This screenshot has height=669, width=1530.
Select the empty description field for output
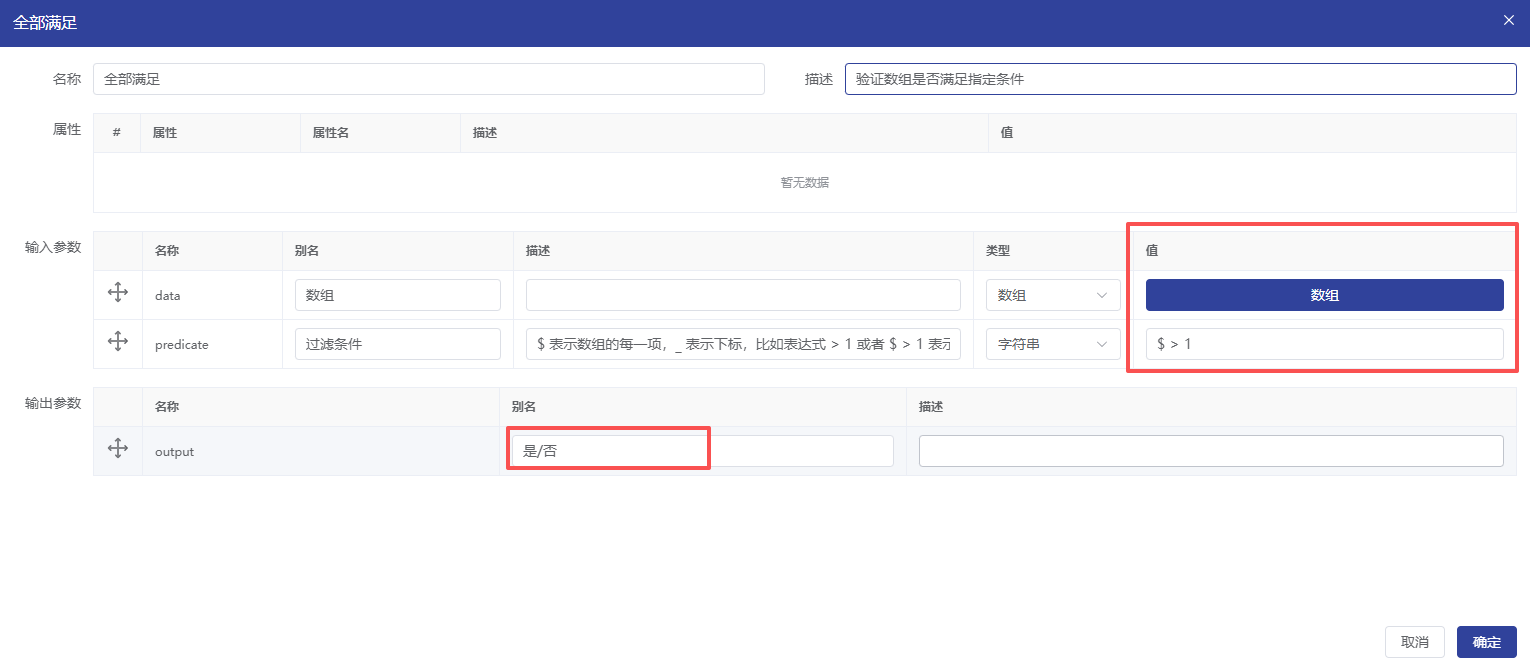point(1210,451)
